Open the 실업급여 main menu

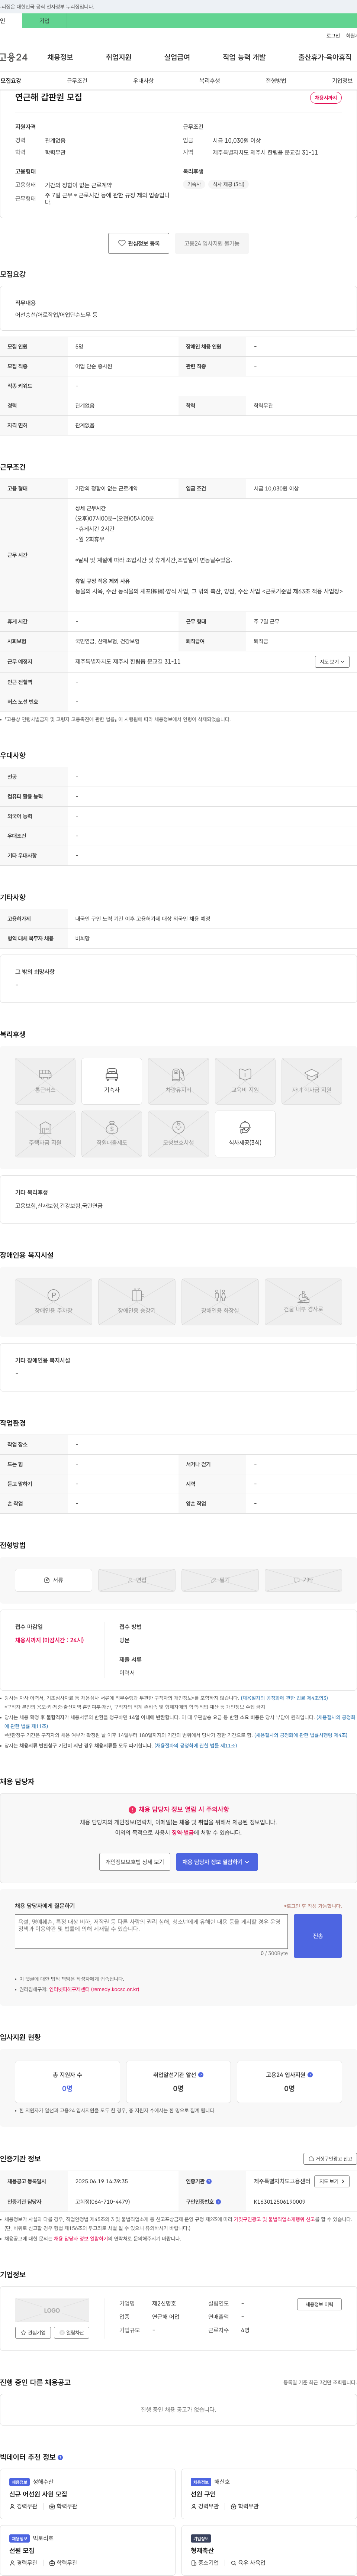(x=177, y=57)
